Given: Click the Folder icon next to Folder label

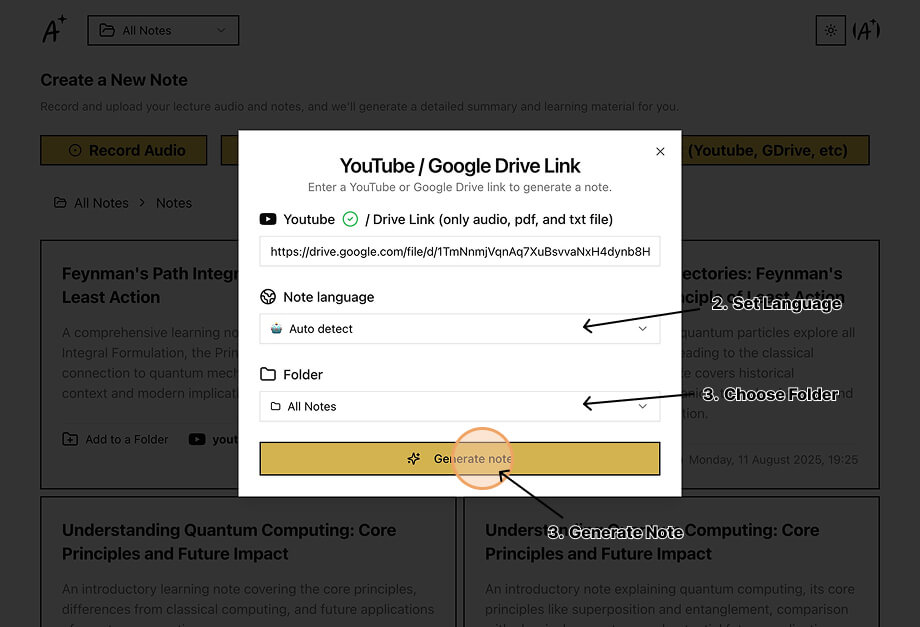Looking at the screenshot, I should point(268,374).
